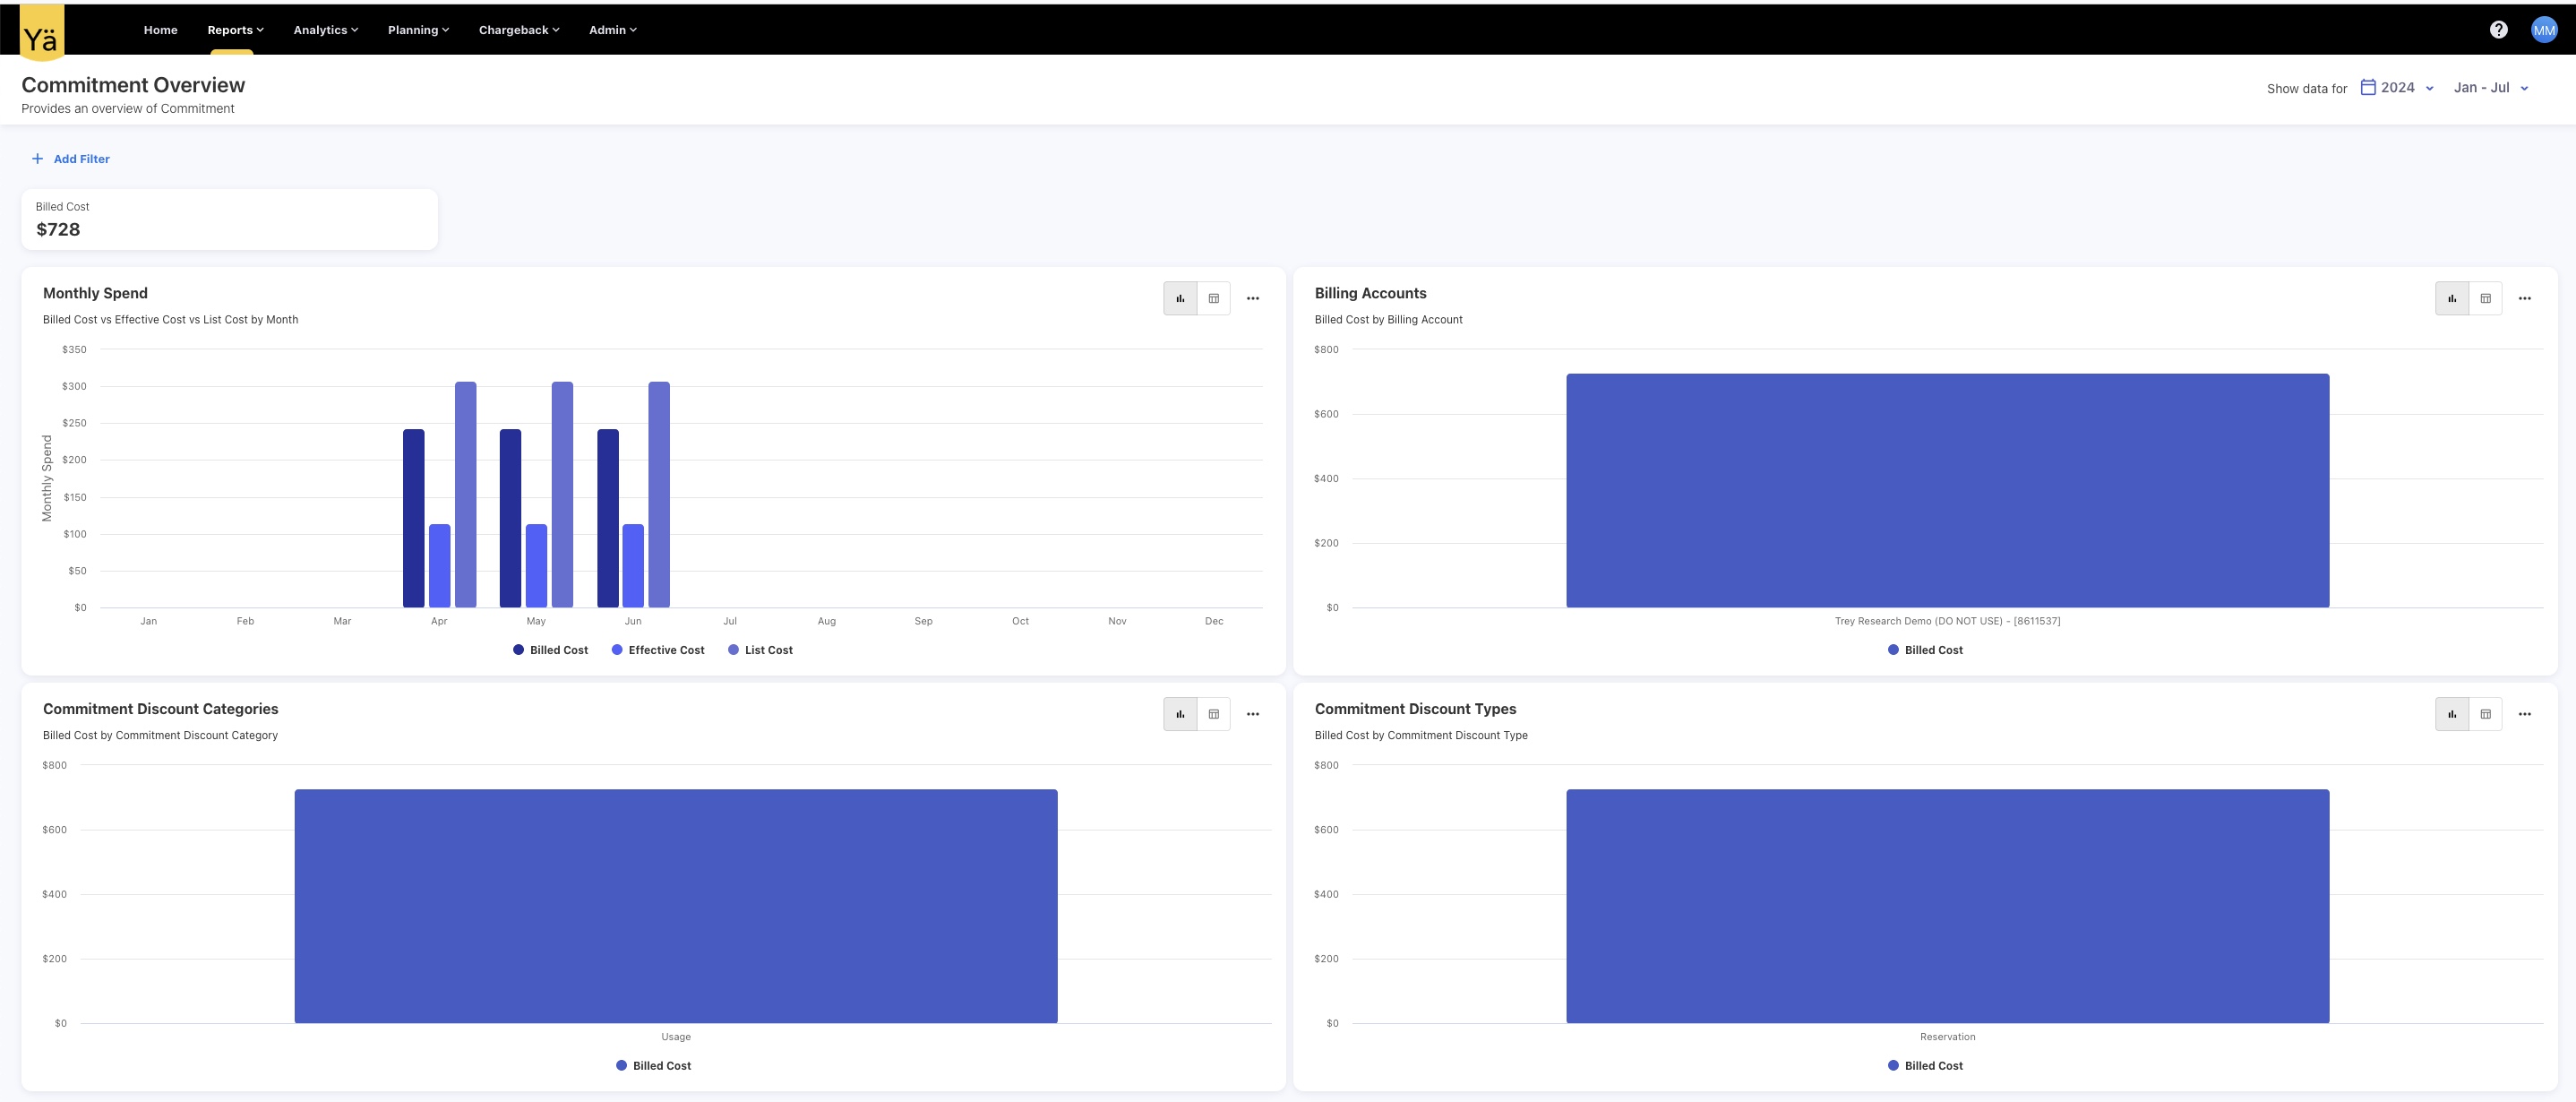Toggle Effective Cost legend series
Viewport: 2576px width, 1102px height.
[x=658, y=650]
